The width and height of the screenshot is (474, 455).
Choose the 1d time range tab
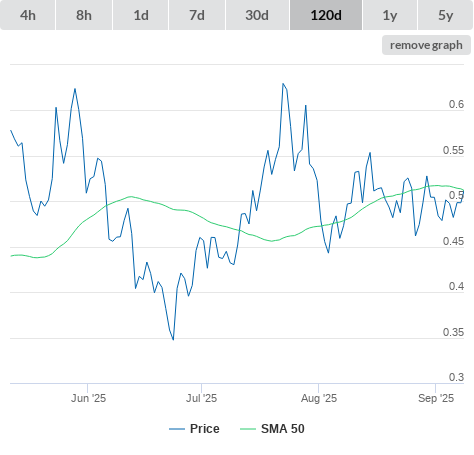141,15
